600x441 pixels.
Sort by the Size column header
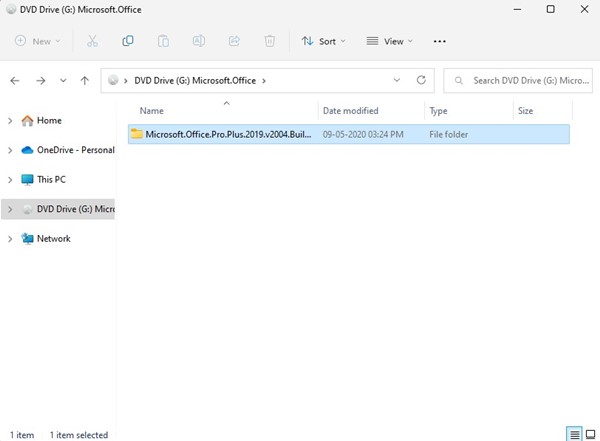coord(525,111)
